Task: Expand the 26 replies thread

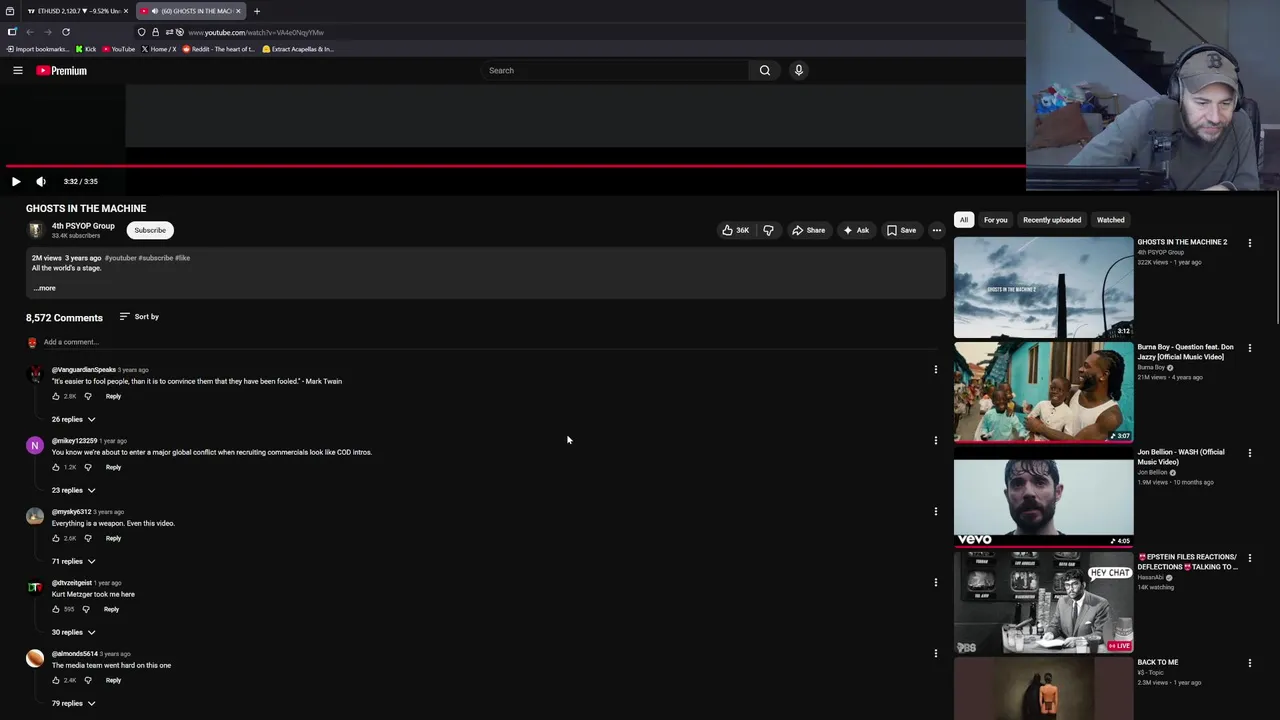Action: tap(73, 419)
